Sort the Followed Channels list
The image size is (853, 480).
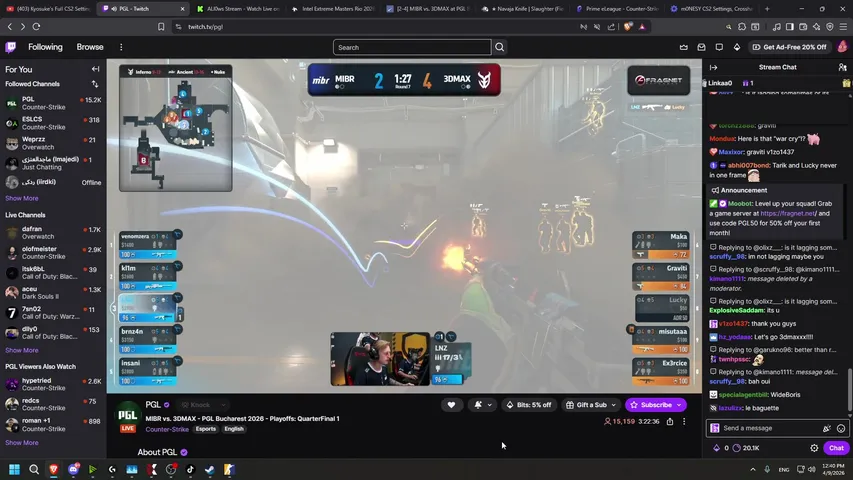(x=95, y=84)
